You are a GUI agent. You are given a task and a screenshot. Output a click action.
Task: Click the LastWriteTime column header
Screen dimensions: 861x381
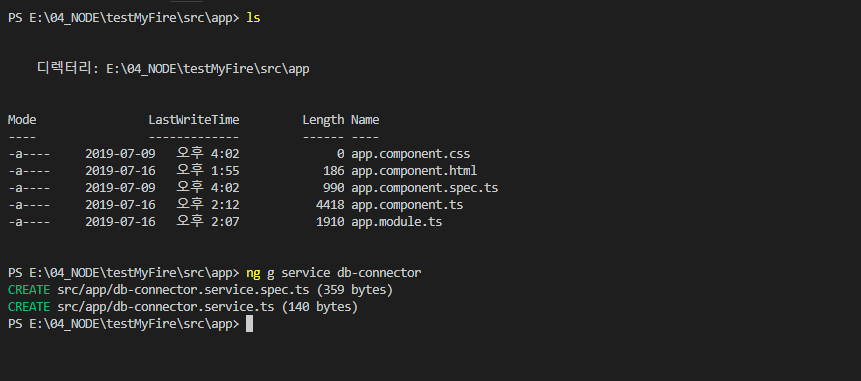[x=194, y=120]
